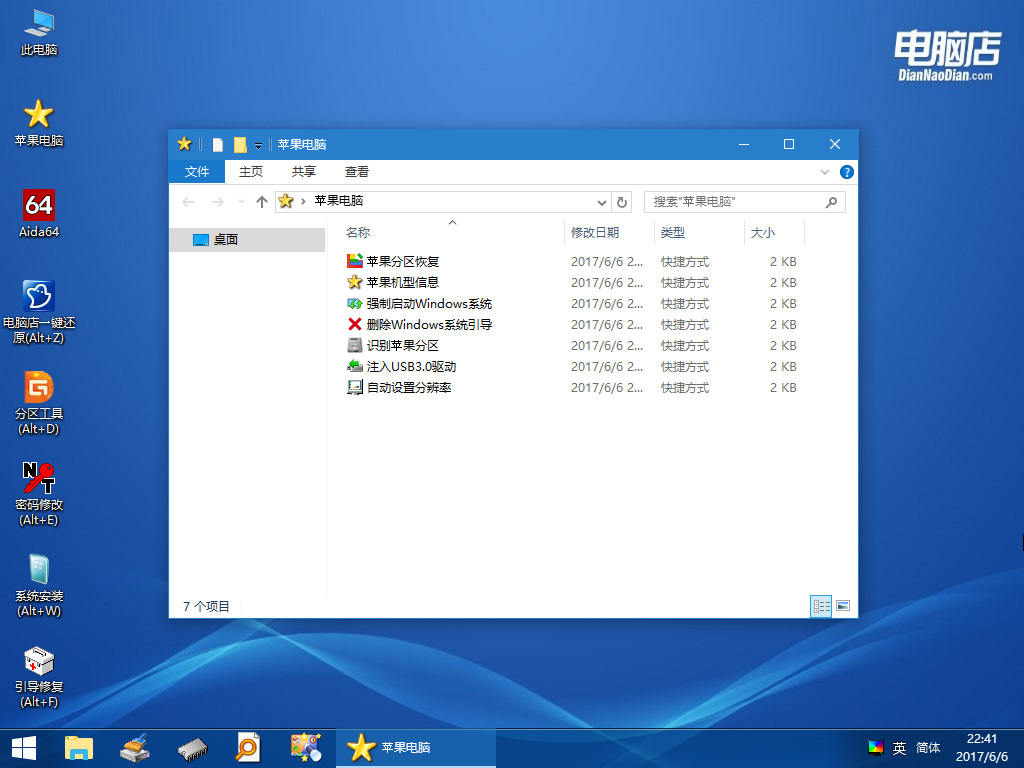1024x768 pixels.
Task: Switch to large icons view layout
Action: click(843, 606)
